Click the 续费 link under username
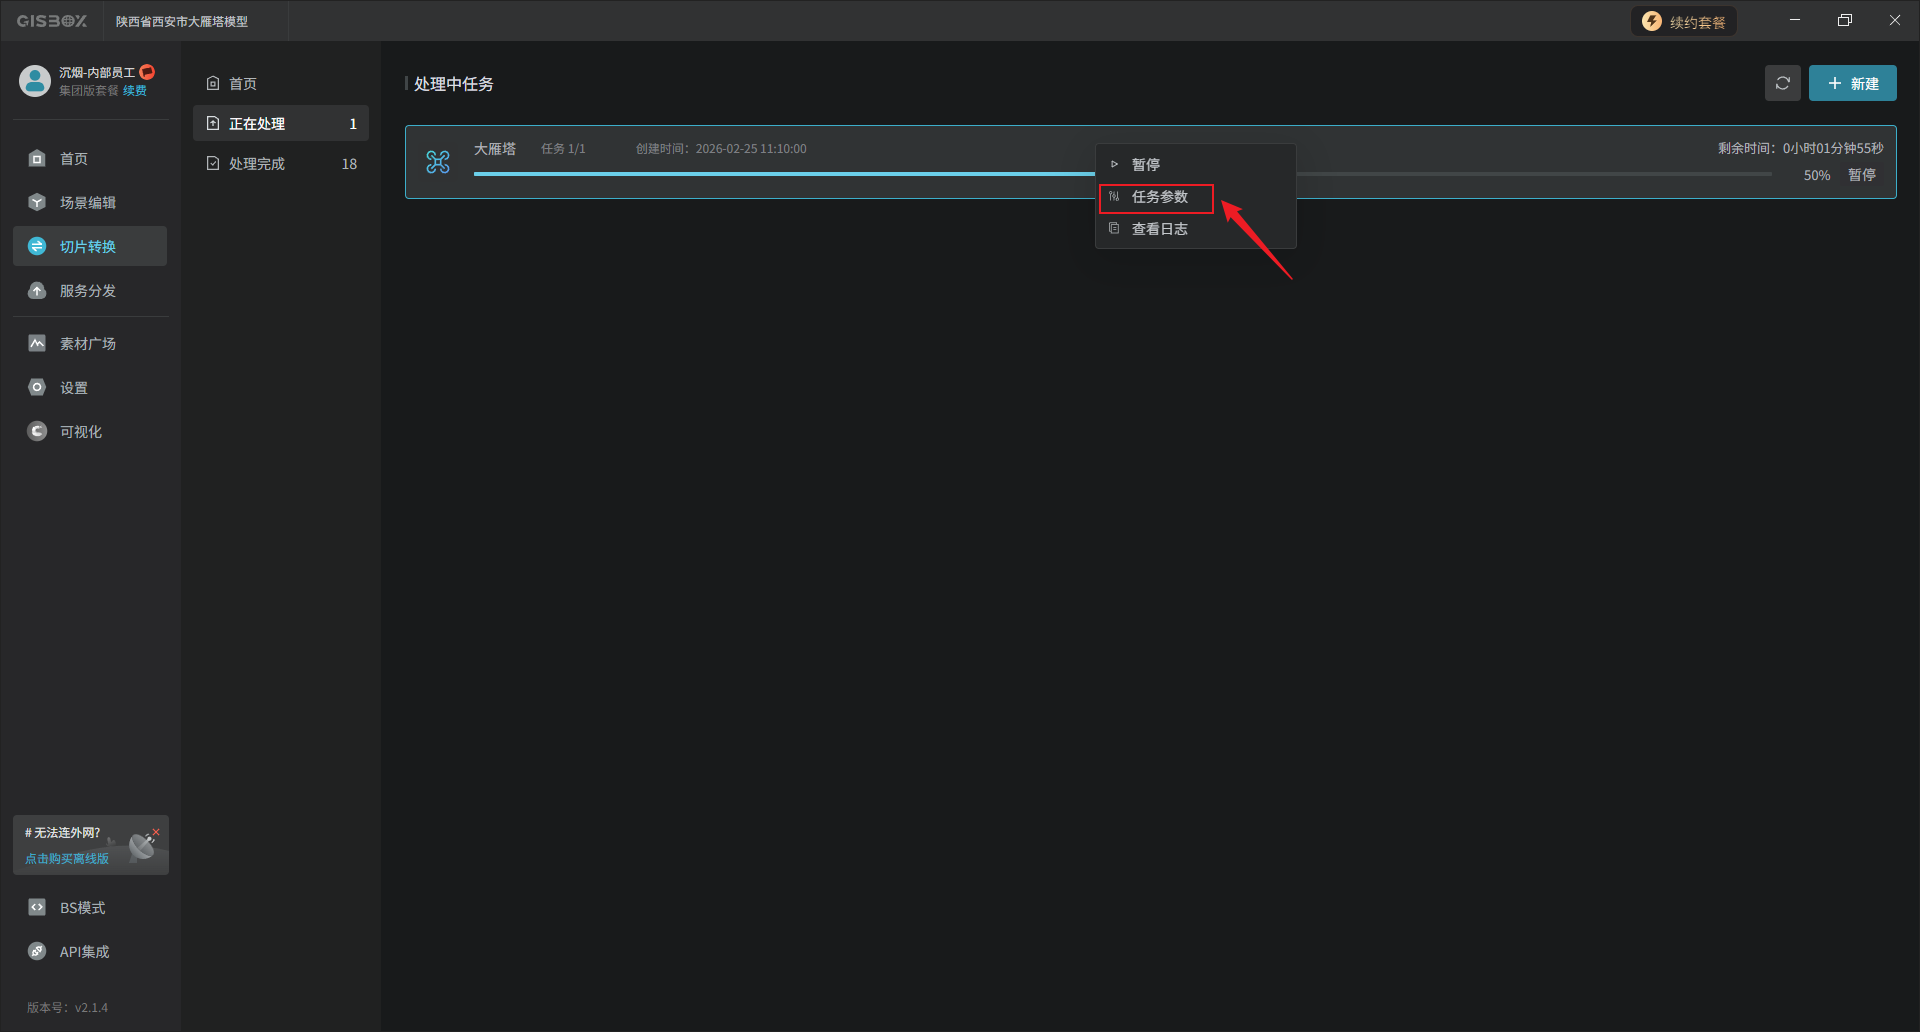The height and width of the screenshot is (1032, 1920). [135, 91]
